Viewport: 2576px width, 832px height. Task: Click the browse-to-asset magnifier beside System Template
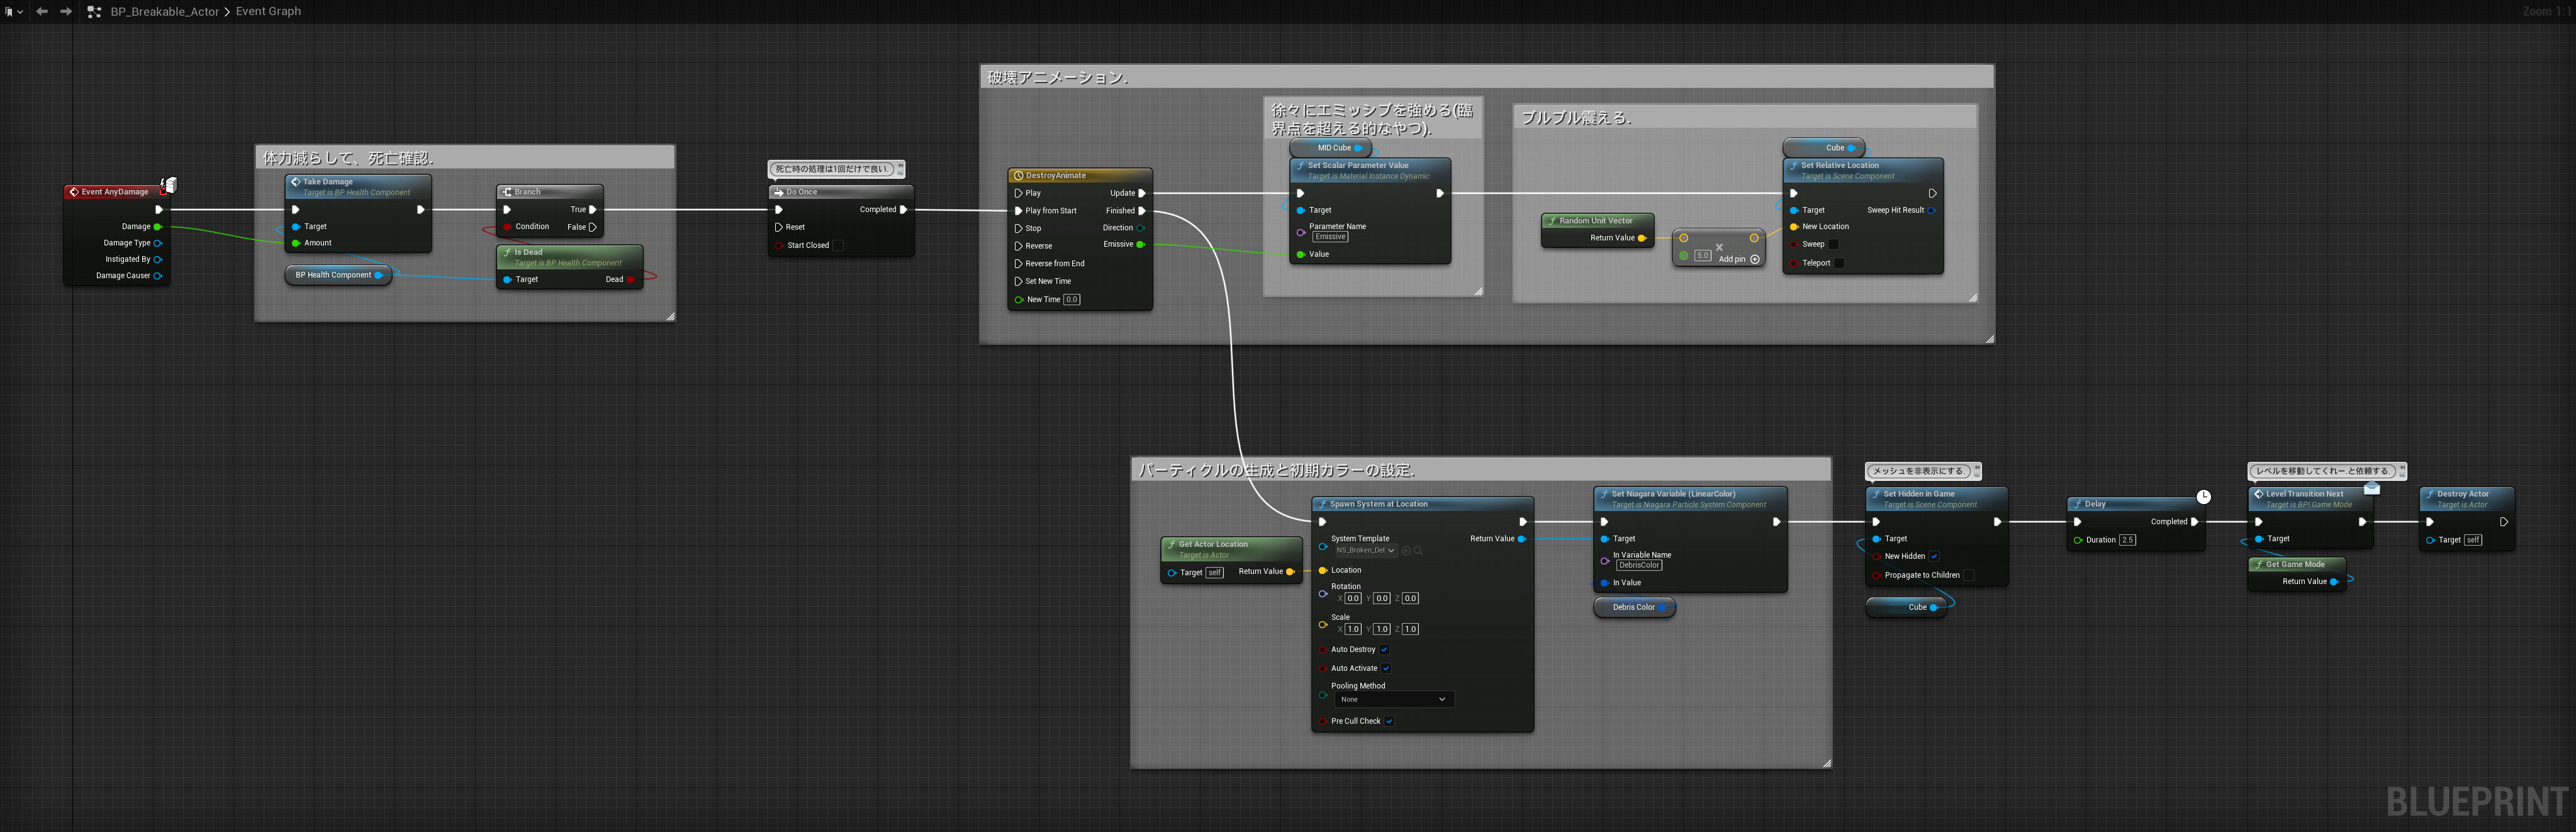pyautogui.click(x=1418, y=550)
